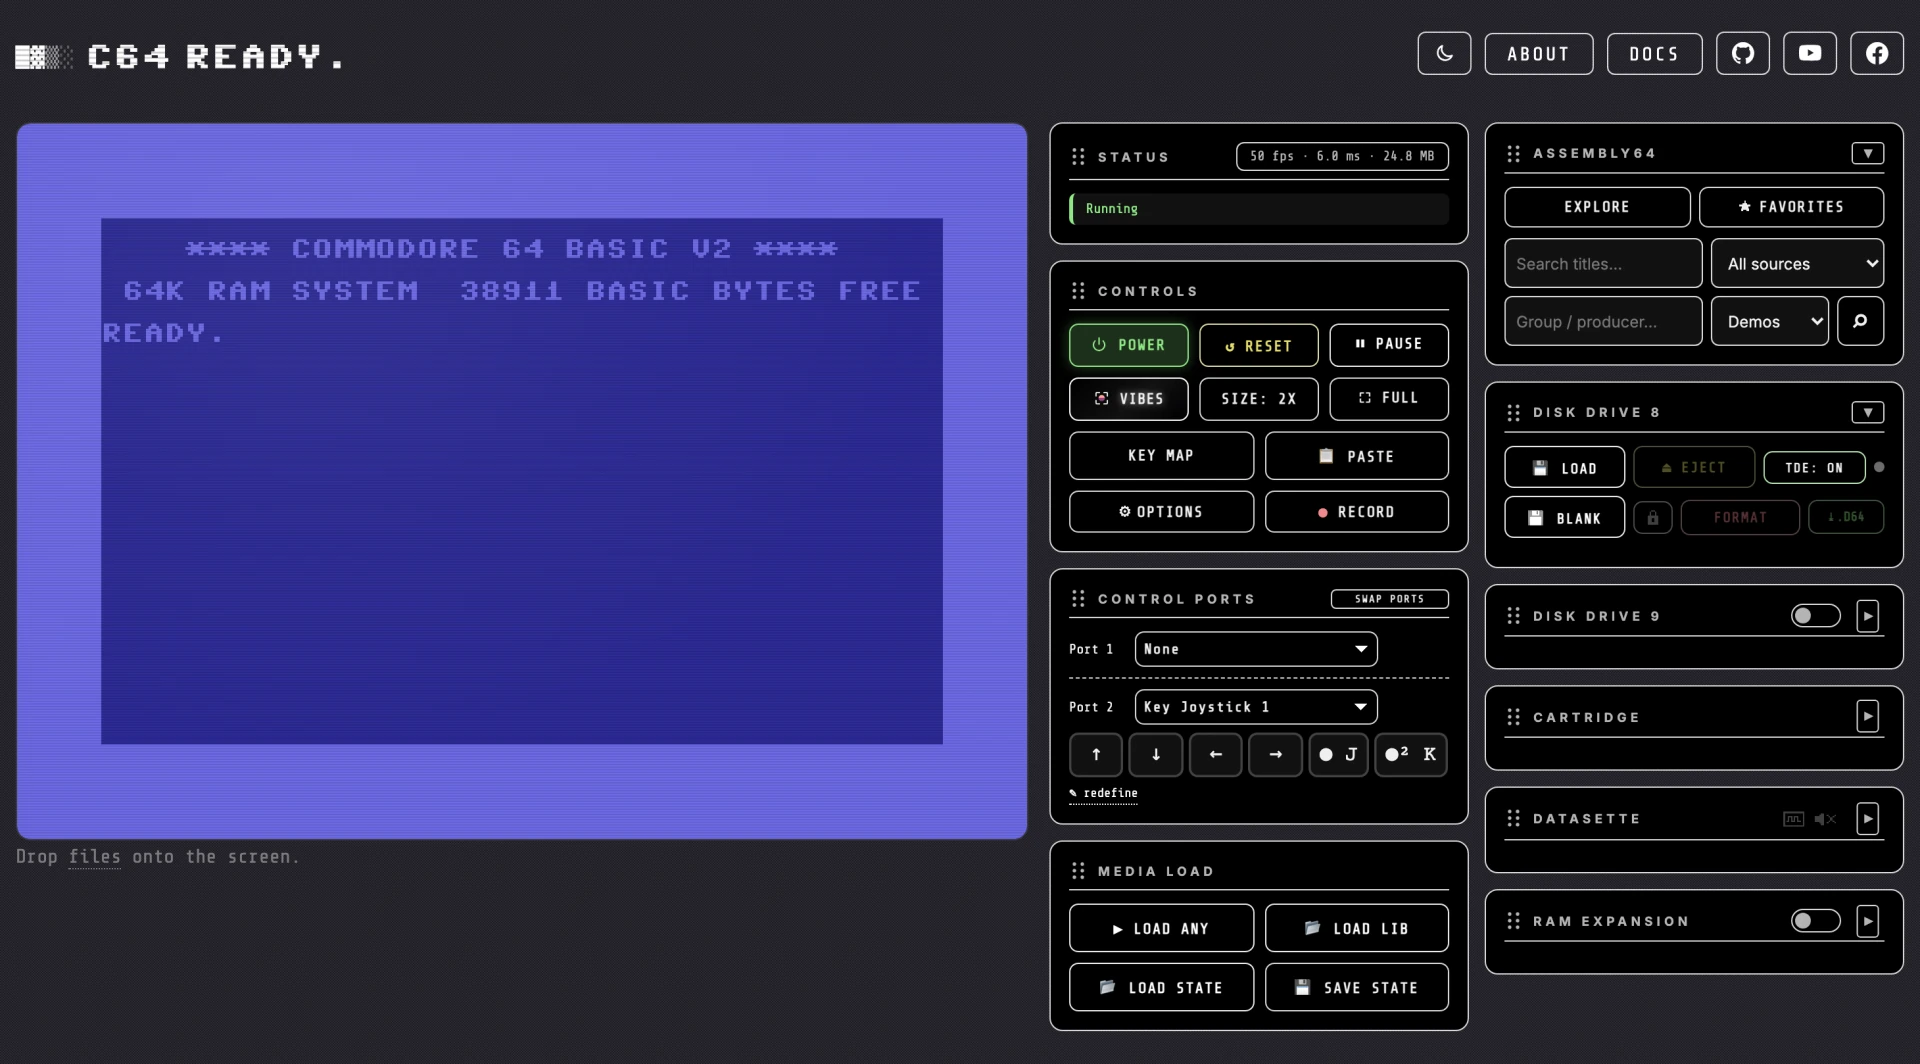Click the redefine keys link
1920x1064 pixels.
1104,793
